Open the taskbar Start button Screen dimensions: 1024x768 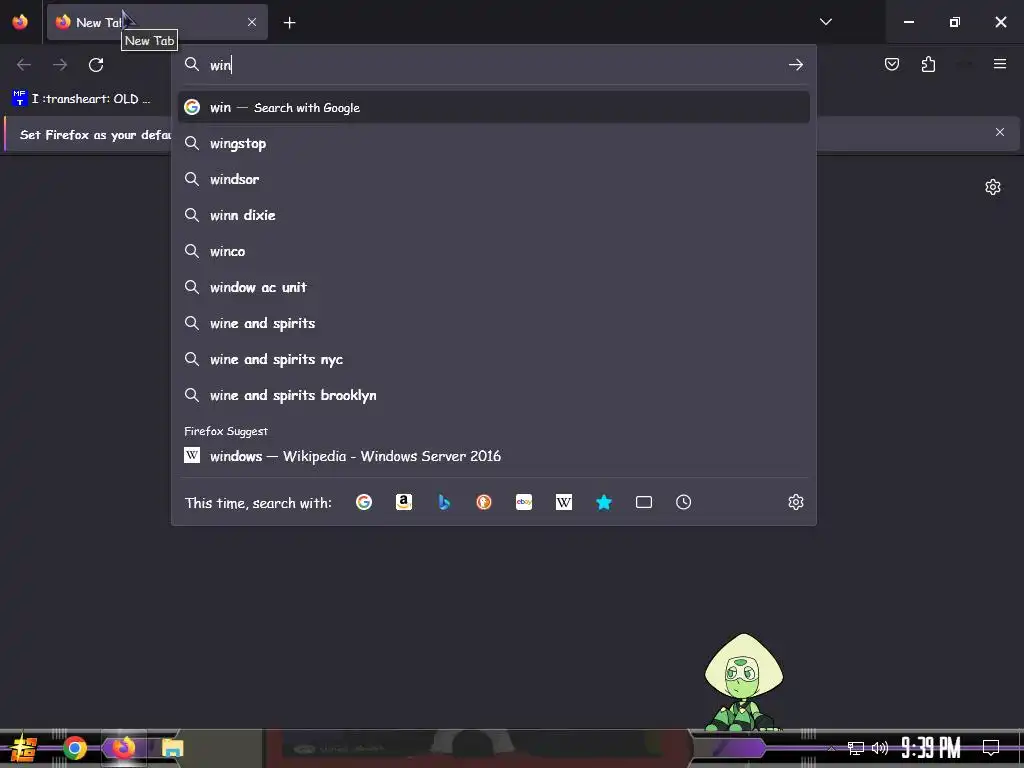click(24, 748)
